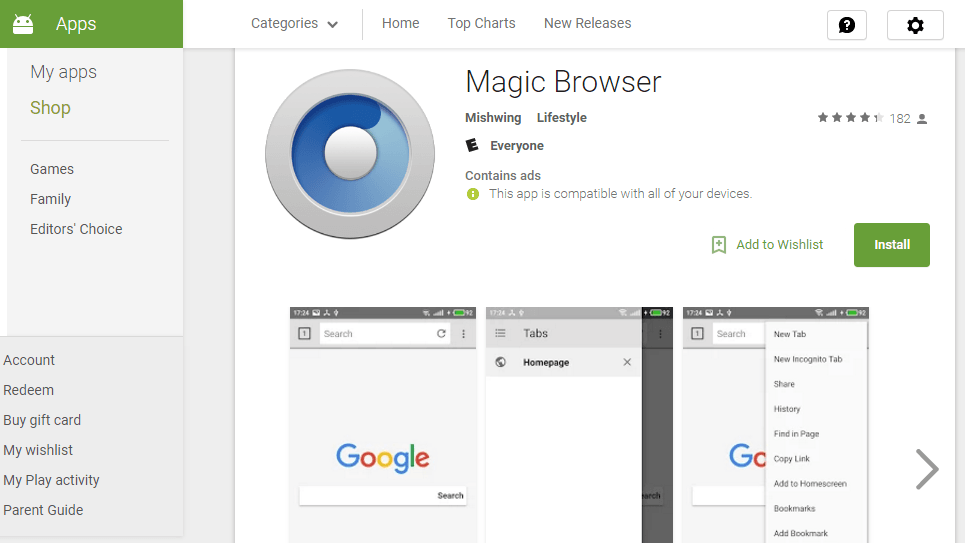Open the Games section
This screenshot has width=965, height=543.
coord(52,169)
